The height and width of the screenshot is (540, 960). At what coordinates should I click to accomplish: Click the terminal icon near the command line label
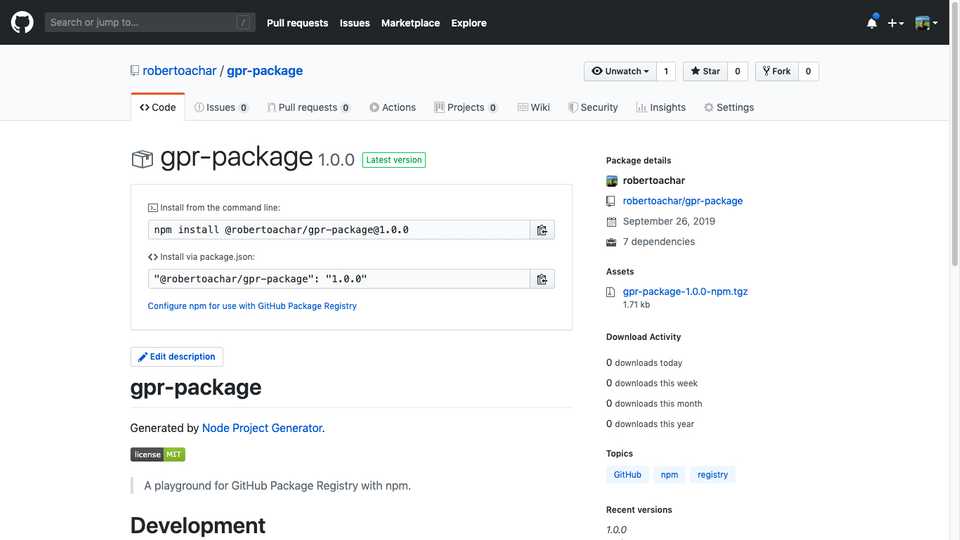[x=152, y=208]
